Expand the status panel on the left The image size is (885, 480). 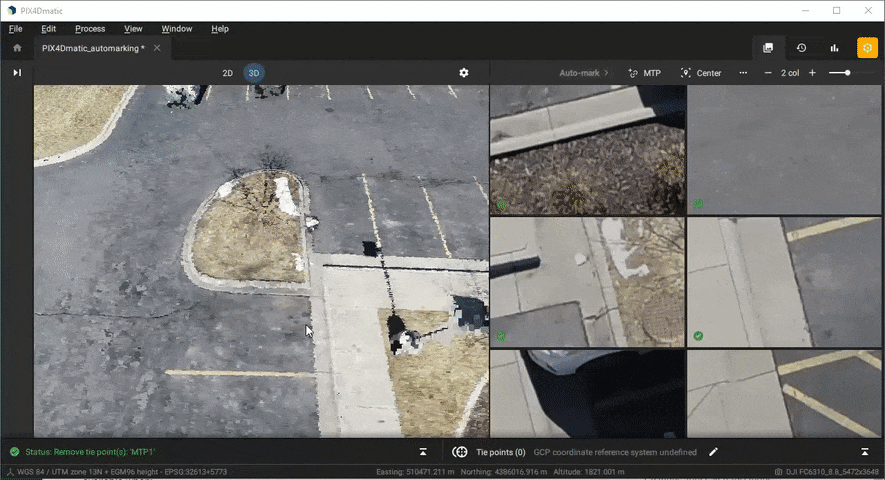pyautogui.click(x=423, y=452)
